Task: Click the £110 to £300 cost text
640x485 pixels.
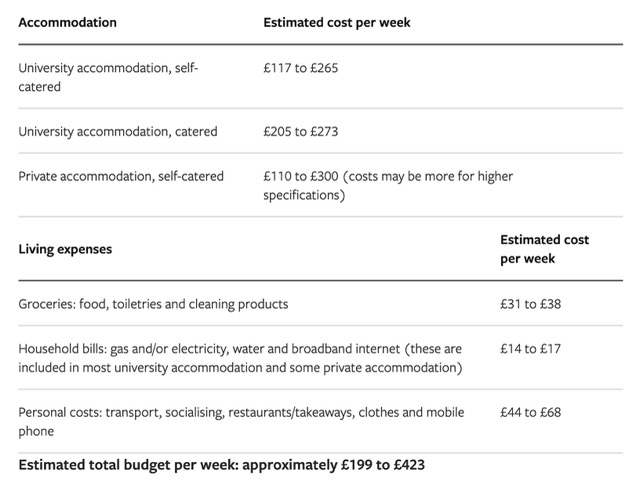Action: pos(300,176)
